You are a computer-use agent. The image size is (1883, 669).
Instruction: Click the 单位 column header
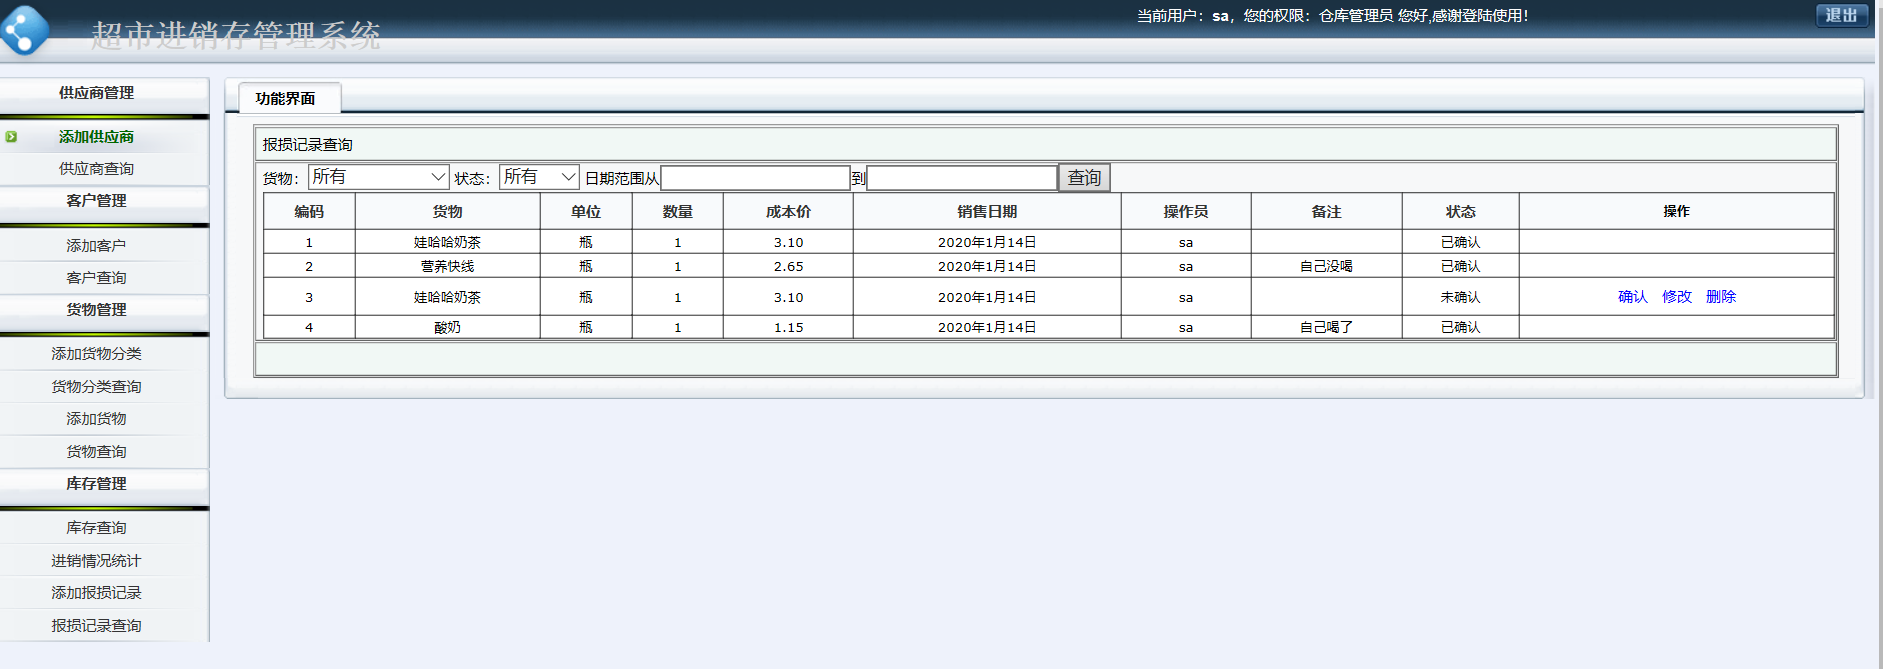(x=586, y=212)
